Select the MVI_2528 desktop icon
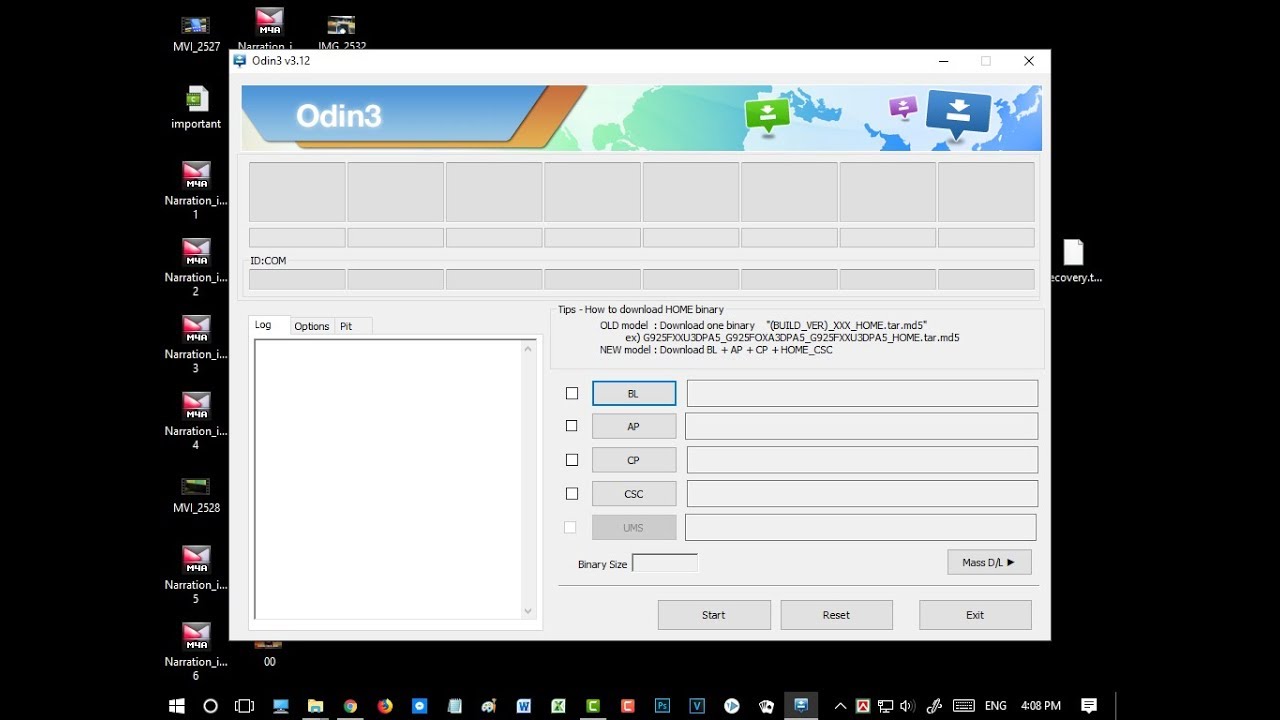The height and width of the screenshot is (720, 1280). pos(196,495)
